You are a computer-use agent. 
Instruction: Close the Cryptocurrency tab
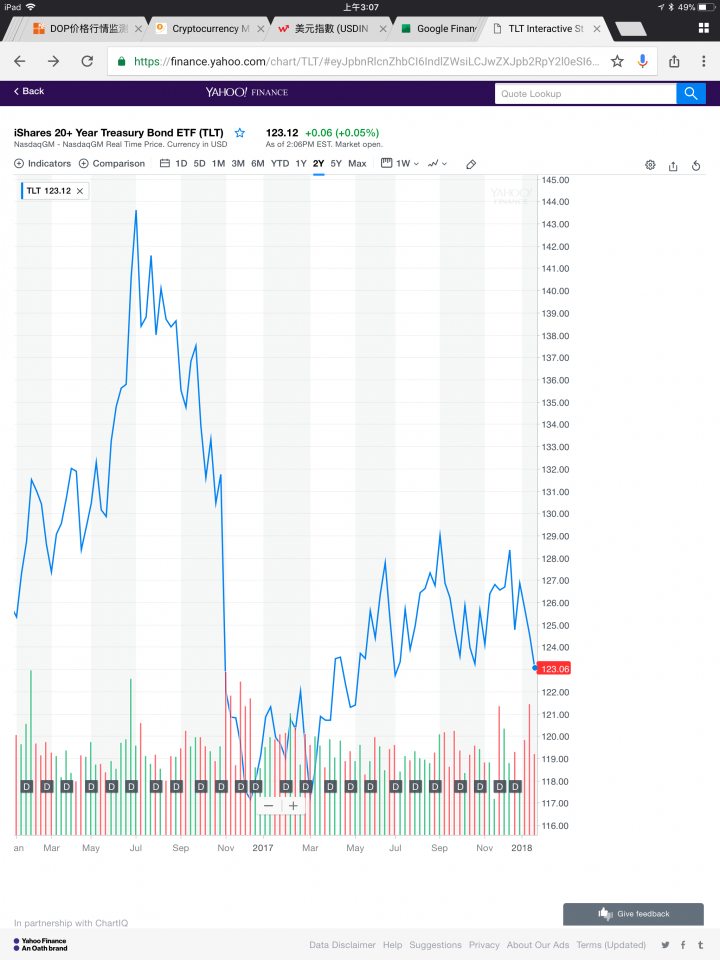[260, 29]
